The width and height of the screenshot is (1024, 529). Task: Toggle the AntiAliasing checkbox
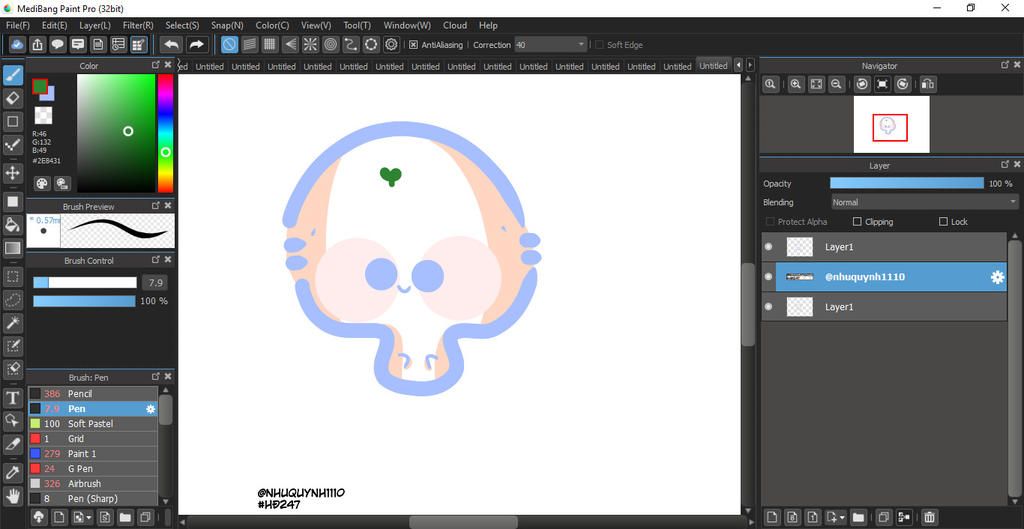pos(413,45)
